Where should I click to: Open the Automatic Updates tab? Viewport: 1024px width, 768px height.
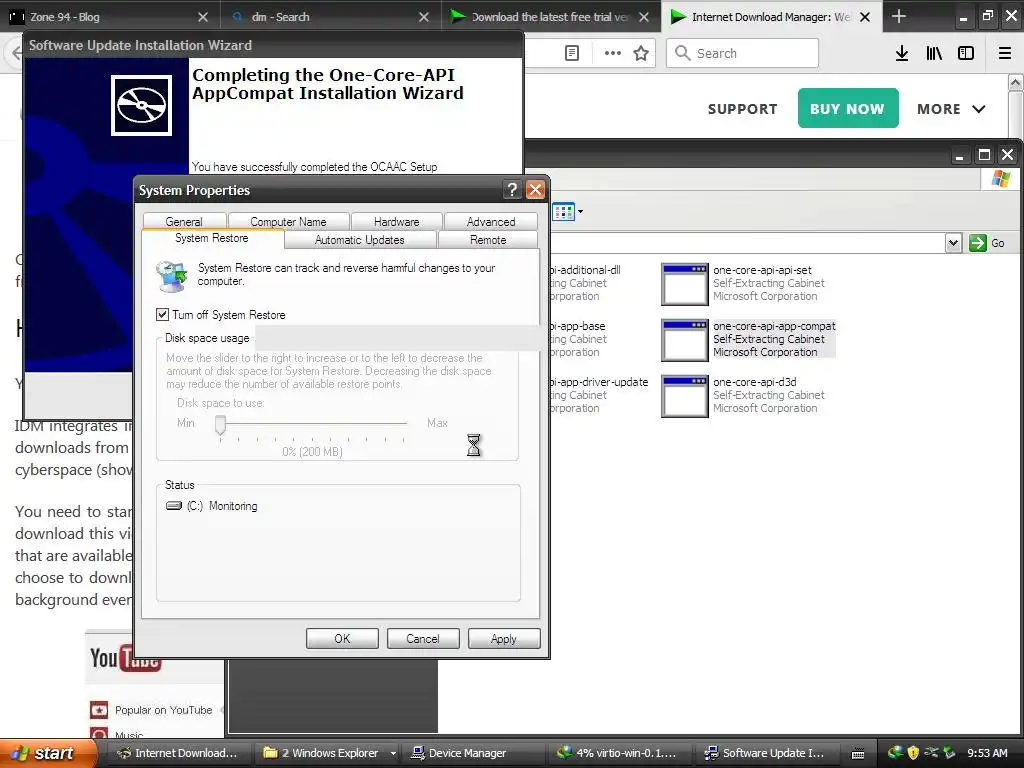coord(360,240)
